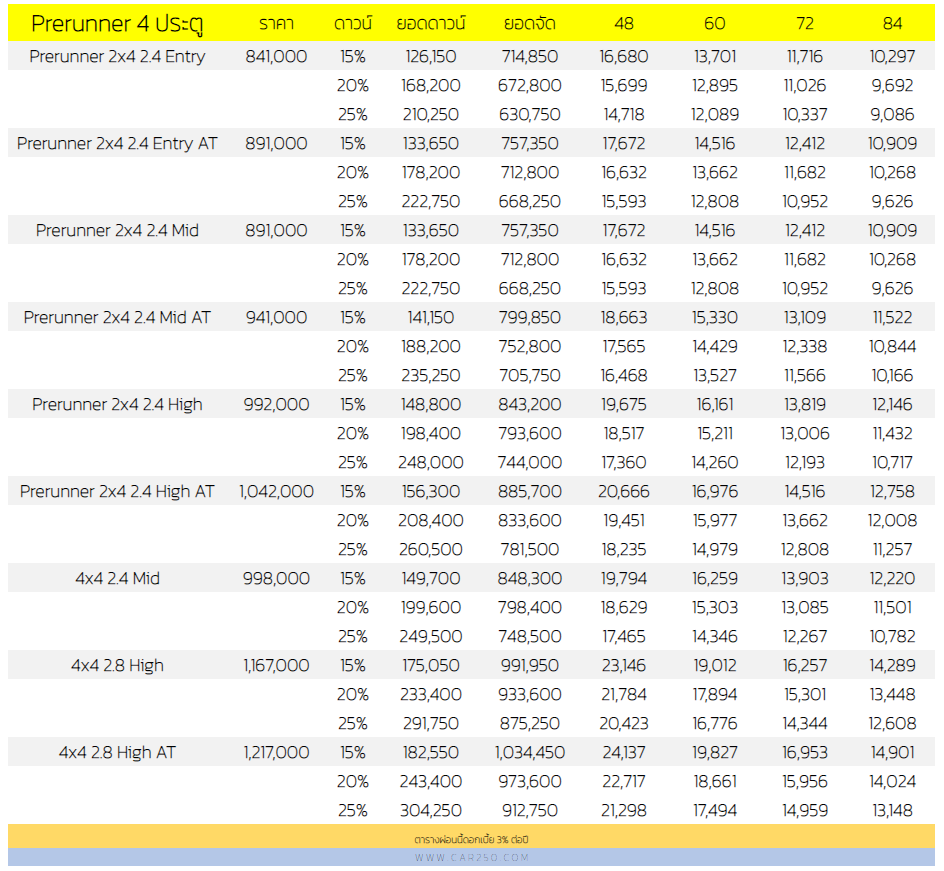Click installment value 13,701
Image resolution: width=944 pixels, height=871 pixels.
pos(715,57)
